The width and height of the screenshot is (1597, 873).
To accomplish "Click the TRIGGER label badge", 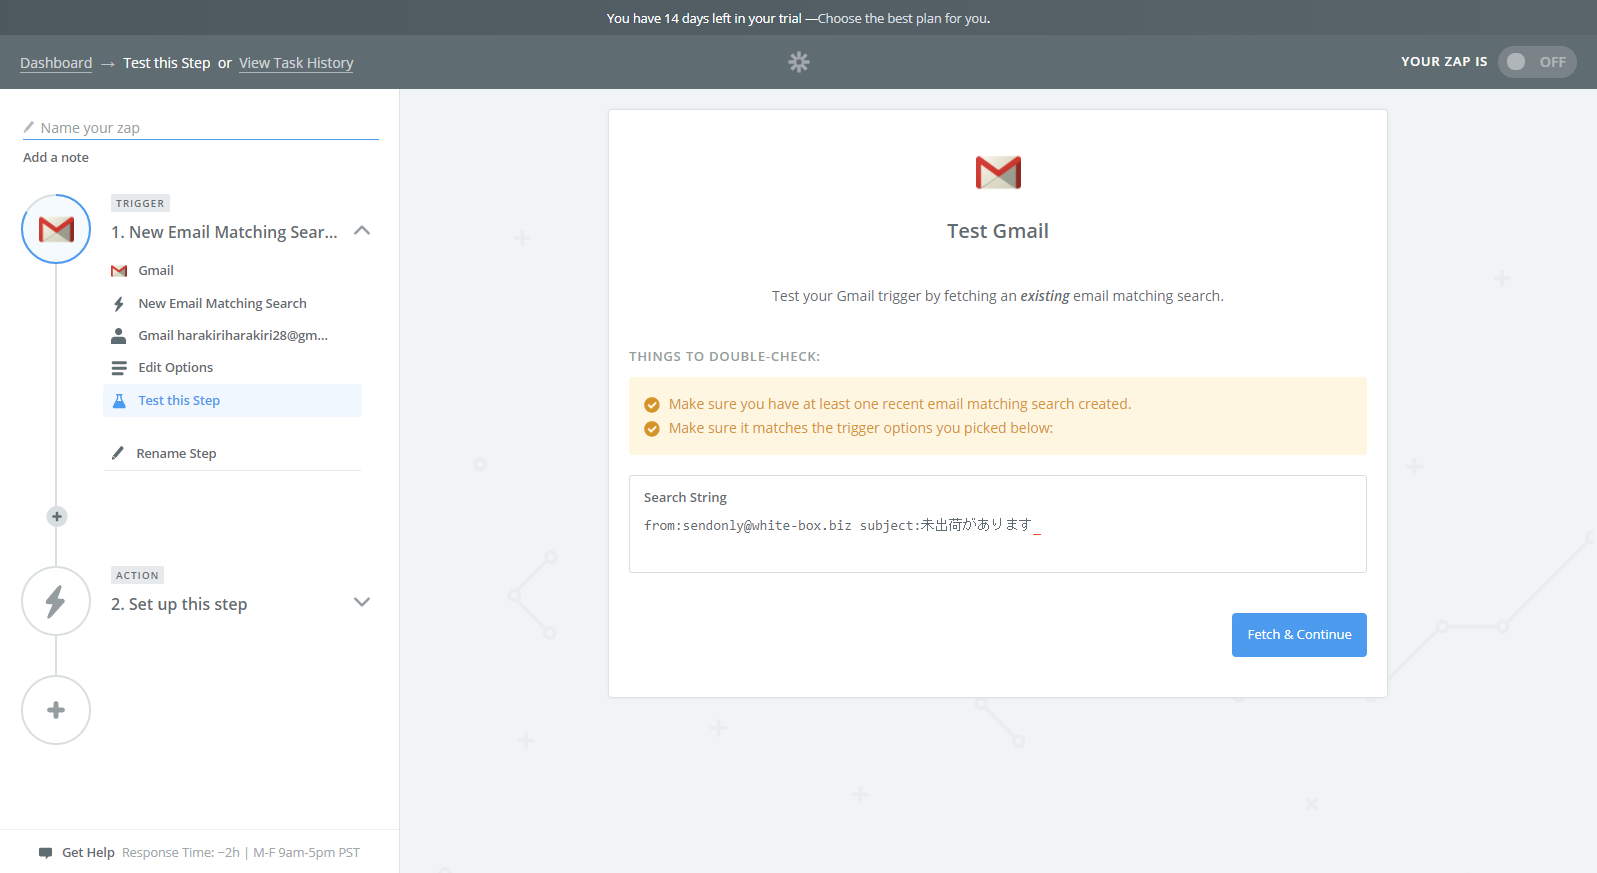I will (140, 203).
